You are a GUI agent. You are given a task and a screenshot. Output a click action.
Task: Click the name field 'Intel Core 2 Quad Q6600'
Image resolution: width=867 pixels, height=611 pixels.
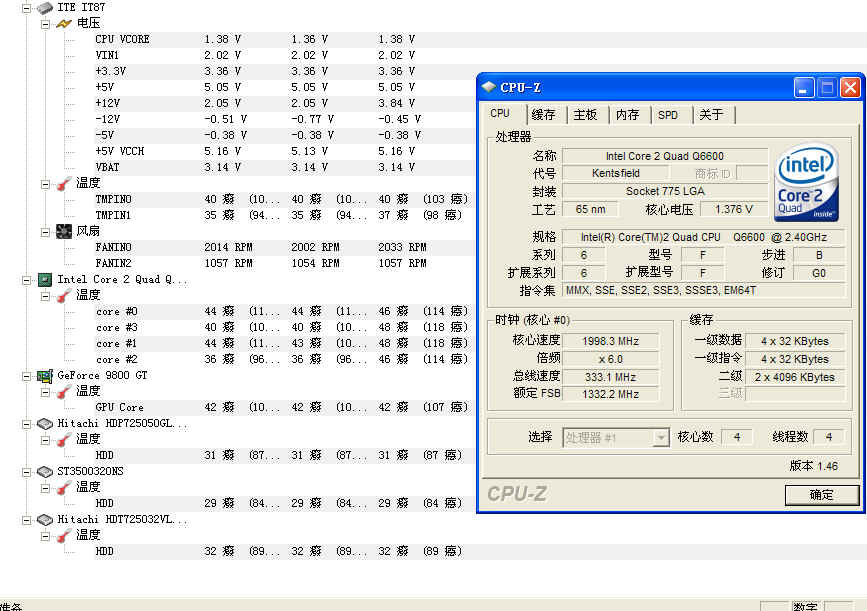coord(665,156)
